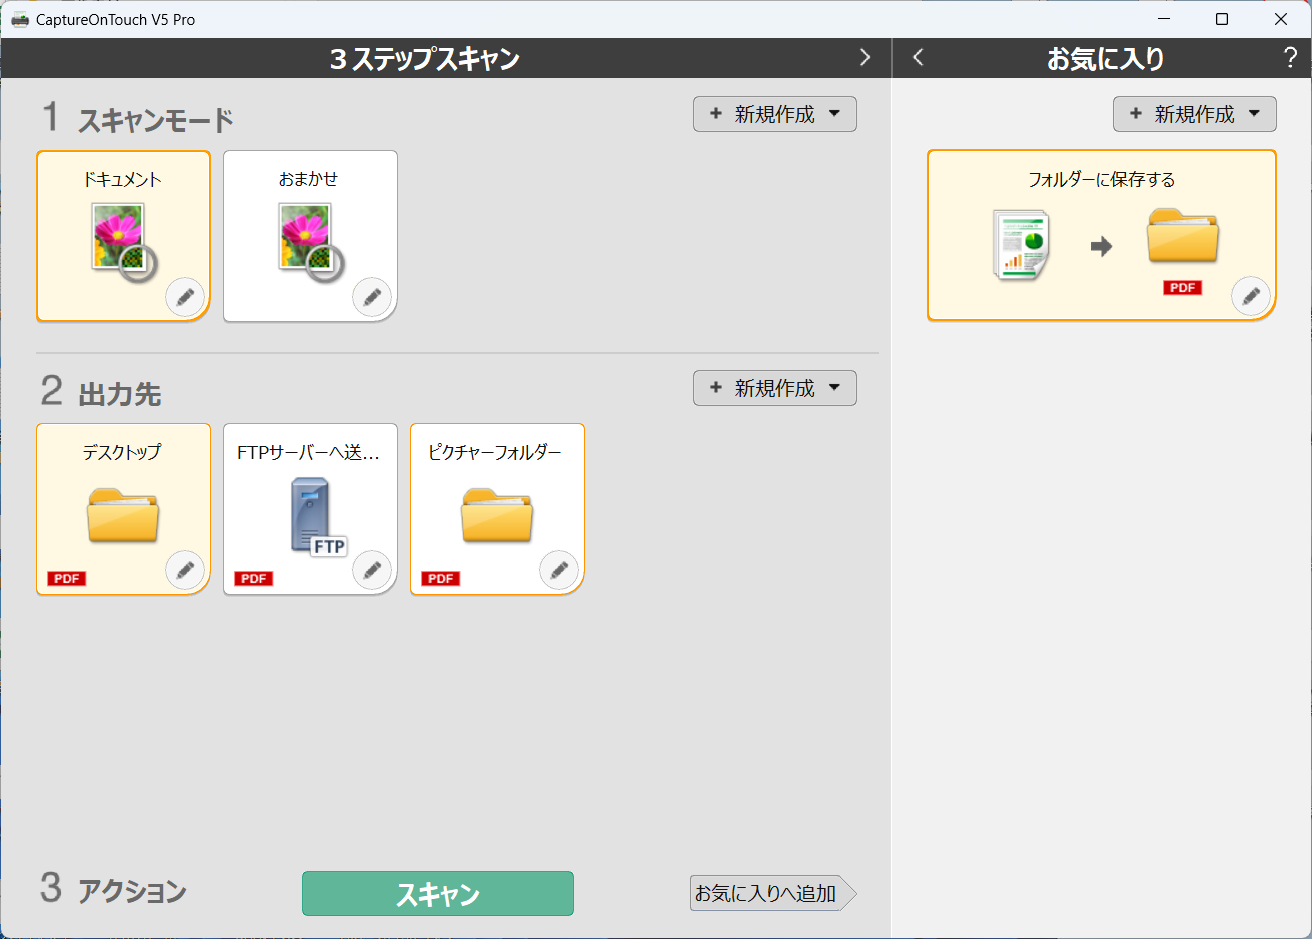
Task: Open 新規作成 dropdown for 出力先
Action: (775, 388)
